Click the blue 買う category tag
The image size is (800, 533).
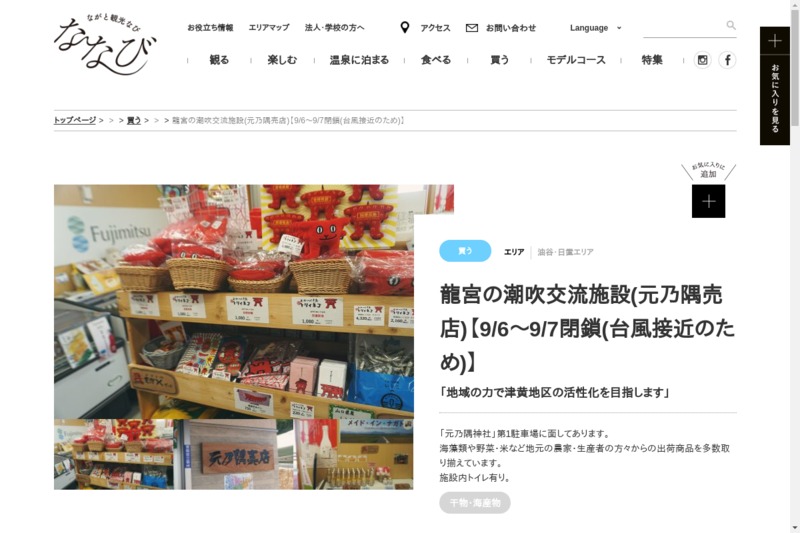coord(465,251)
